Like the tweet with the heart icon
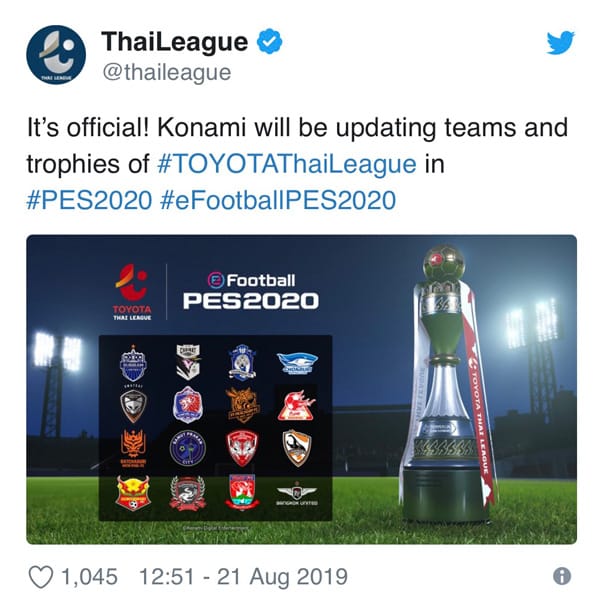This screenshot has height=599, width=600. (41, 577)
